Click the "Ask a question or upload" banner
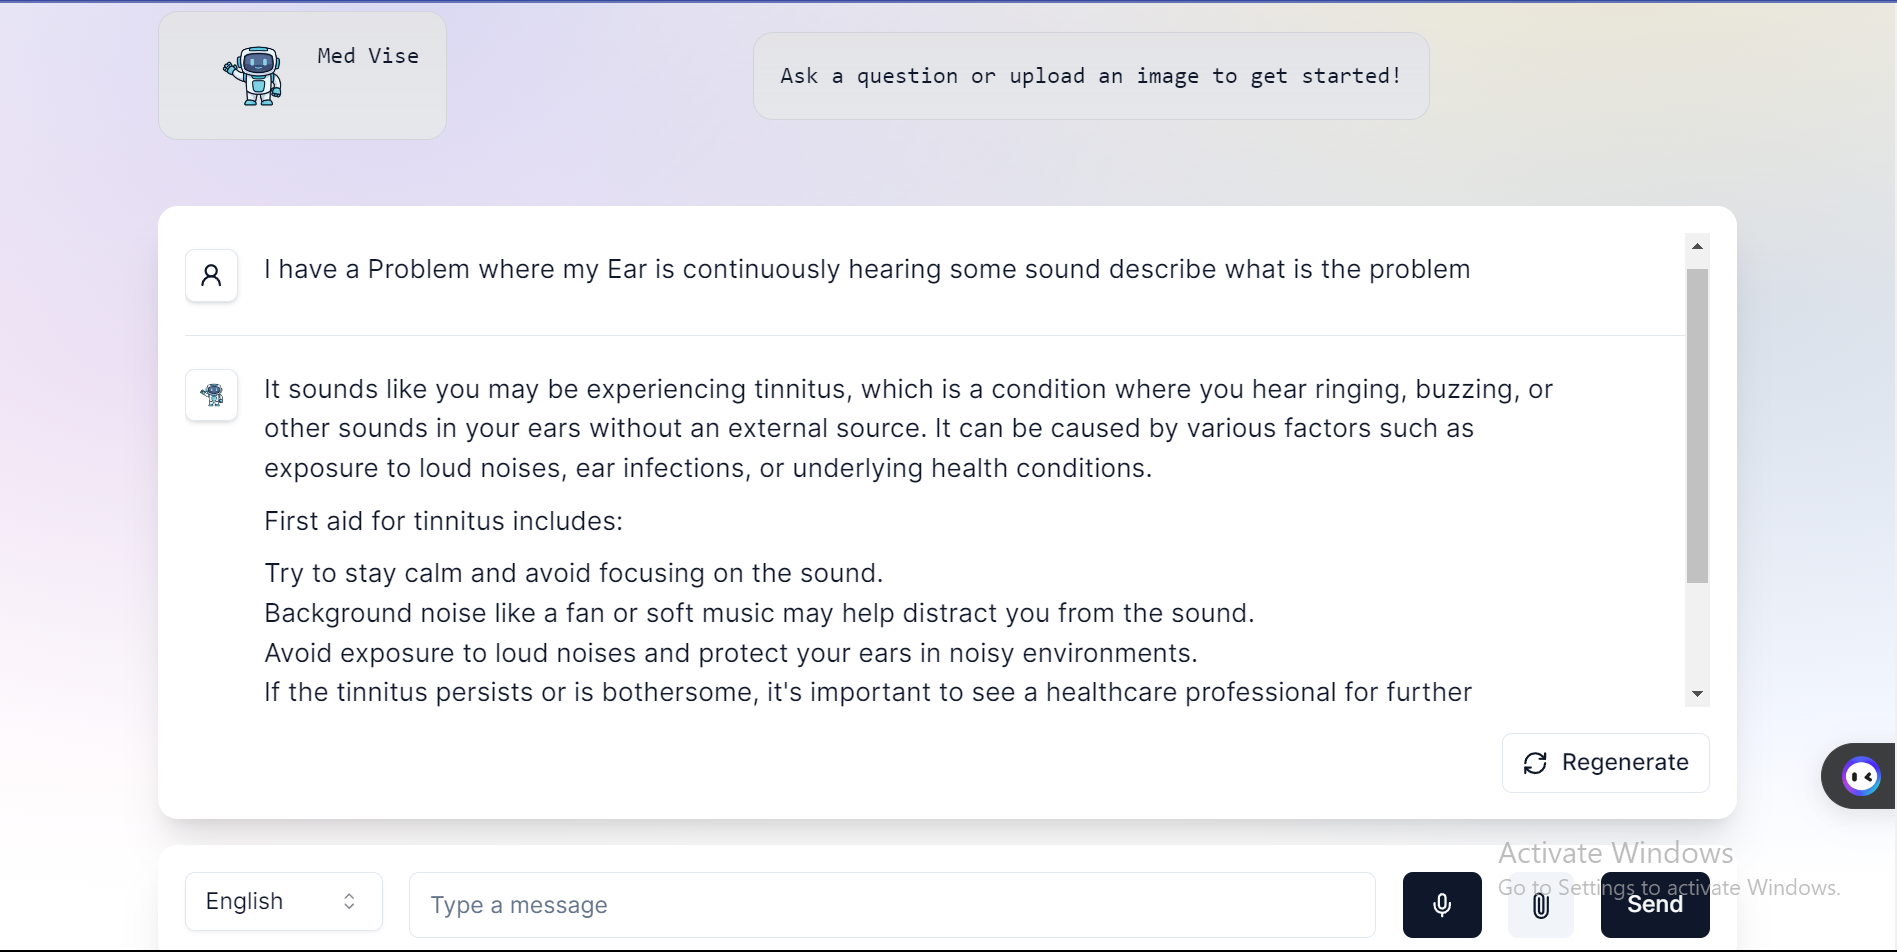The width and height of the screenshot is (1897, 952). tap(1090, 76)
